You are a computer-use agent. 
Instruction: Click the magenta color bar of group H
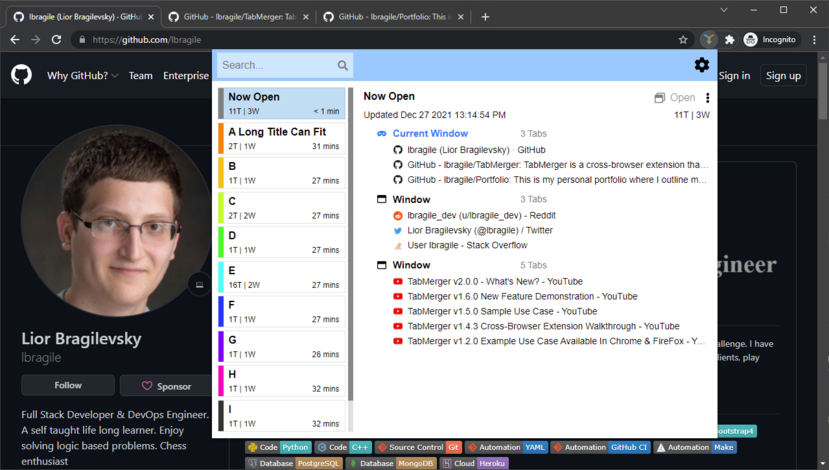221,380
